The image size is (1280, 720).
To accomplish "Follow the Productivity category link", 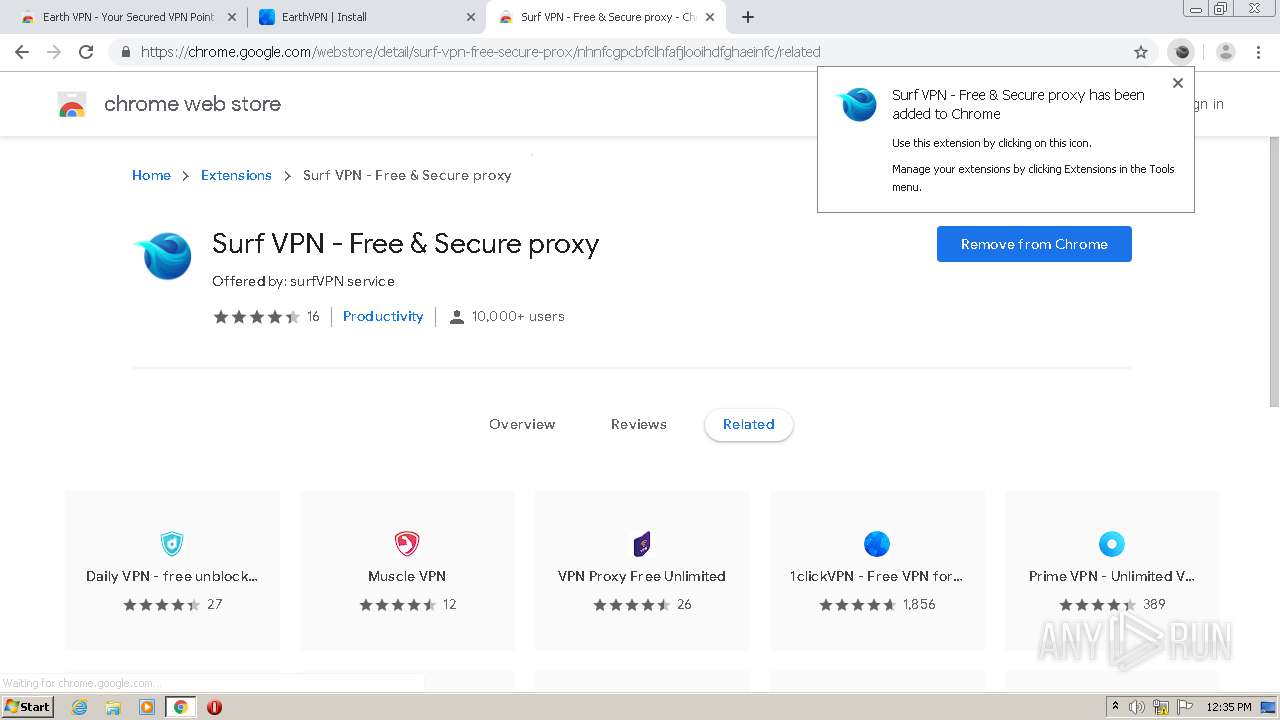I will (383, 316).
